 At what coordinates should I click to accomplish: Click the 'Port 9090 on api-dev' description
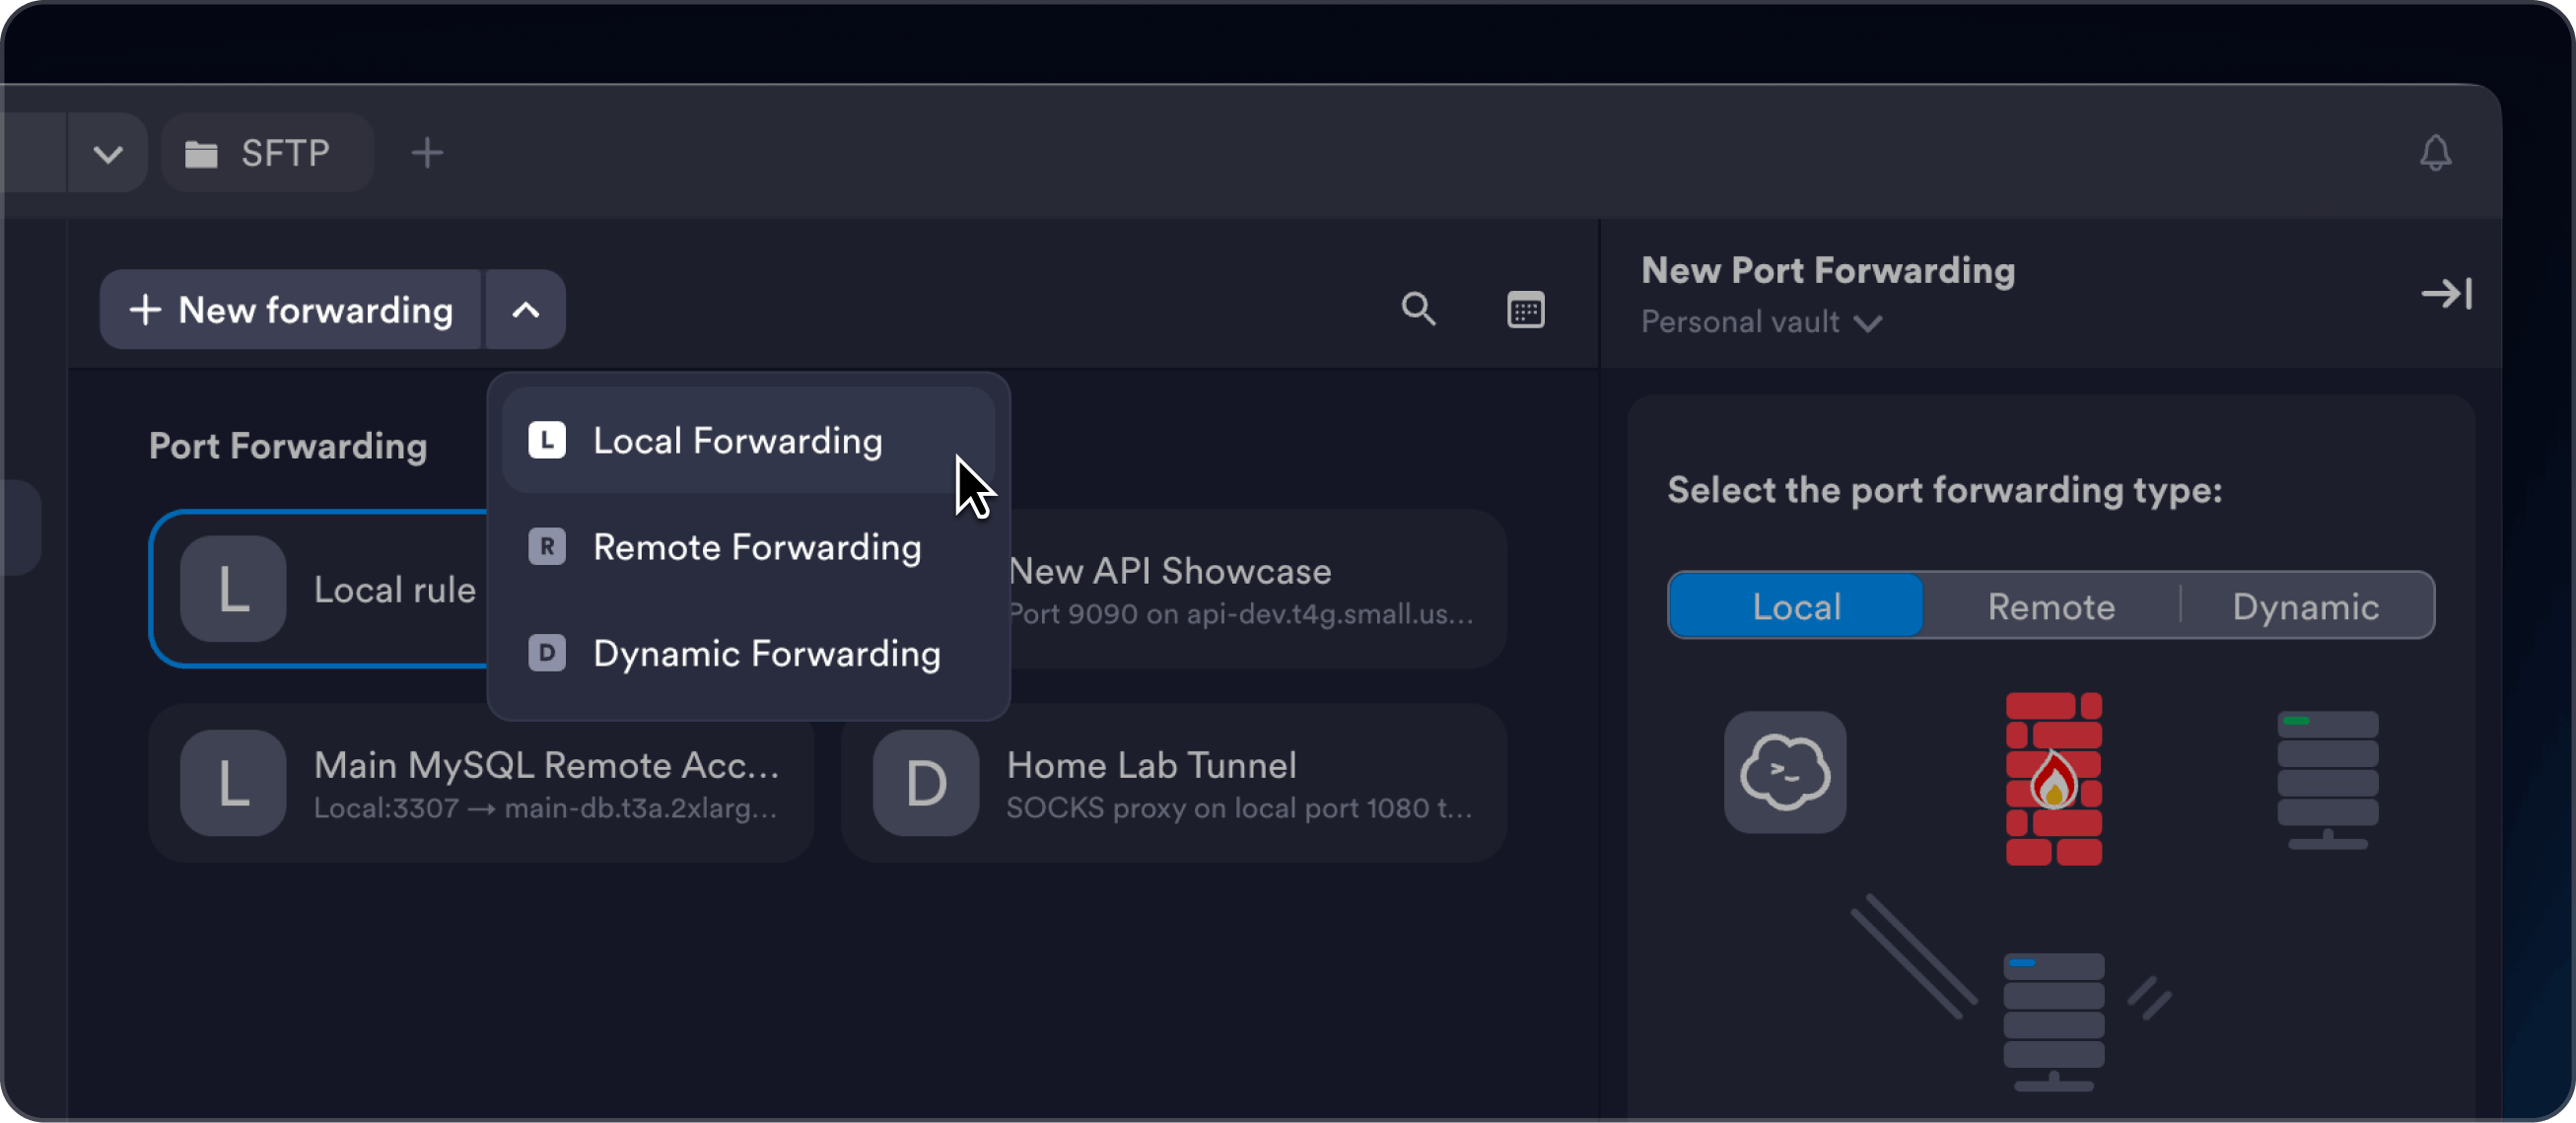point(1241,614)
